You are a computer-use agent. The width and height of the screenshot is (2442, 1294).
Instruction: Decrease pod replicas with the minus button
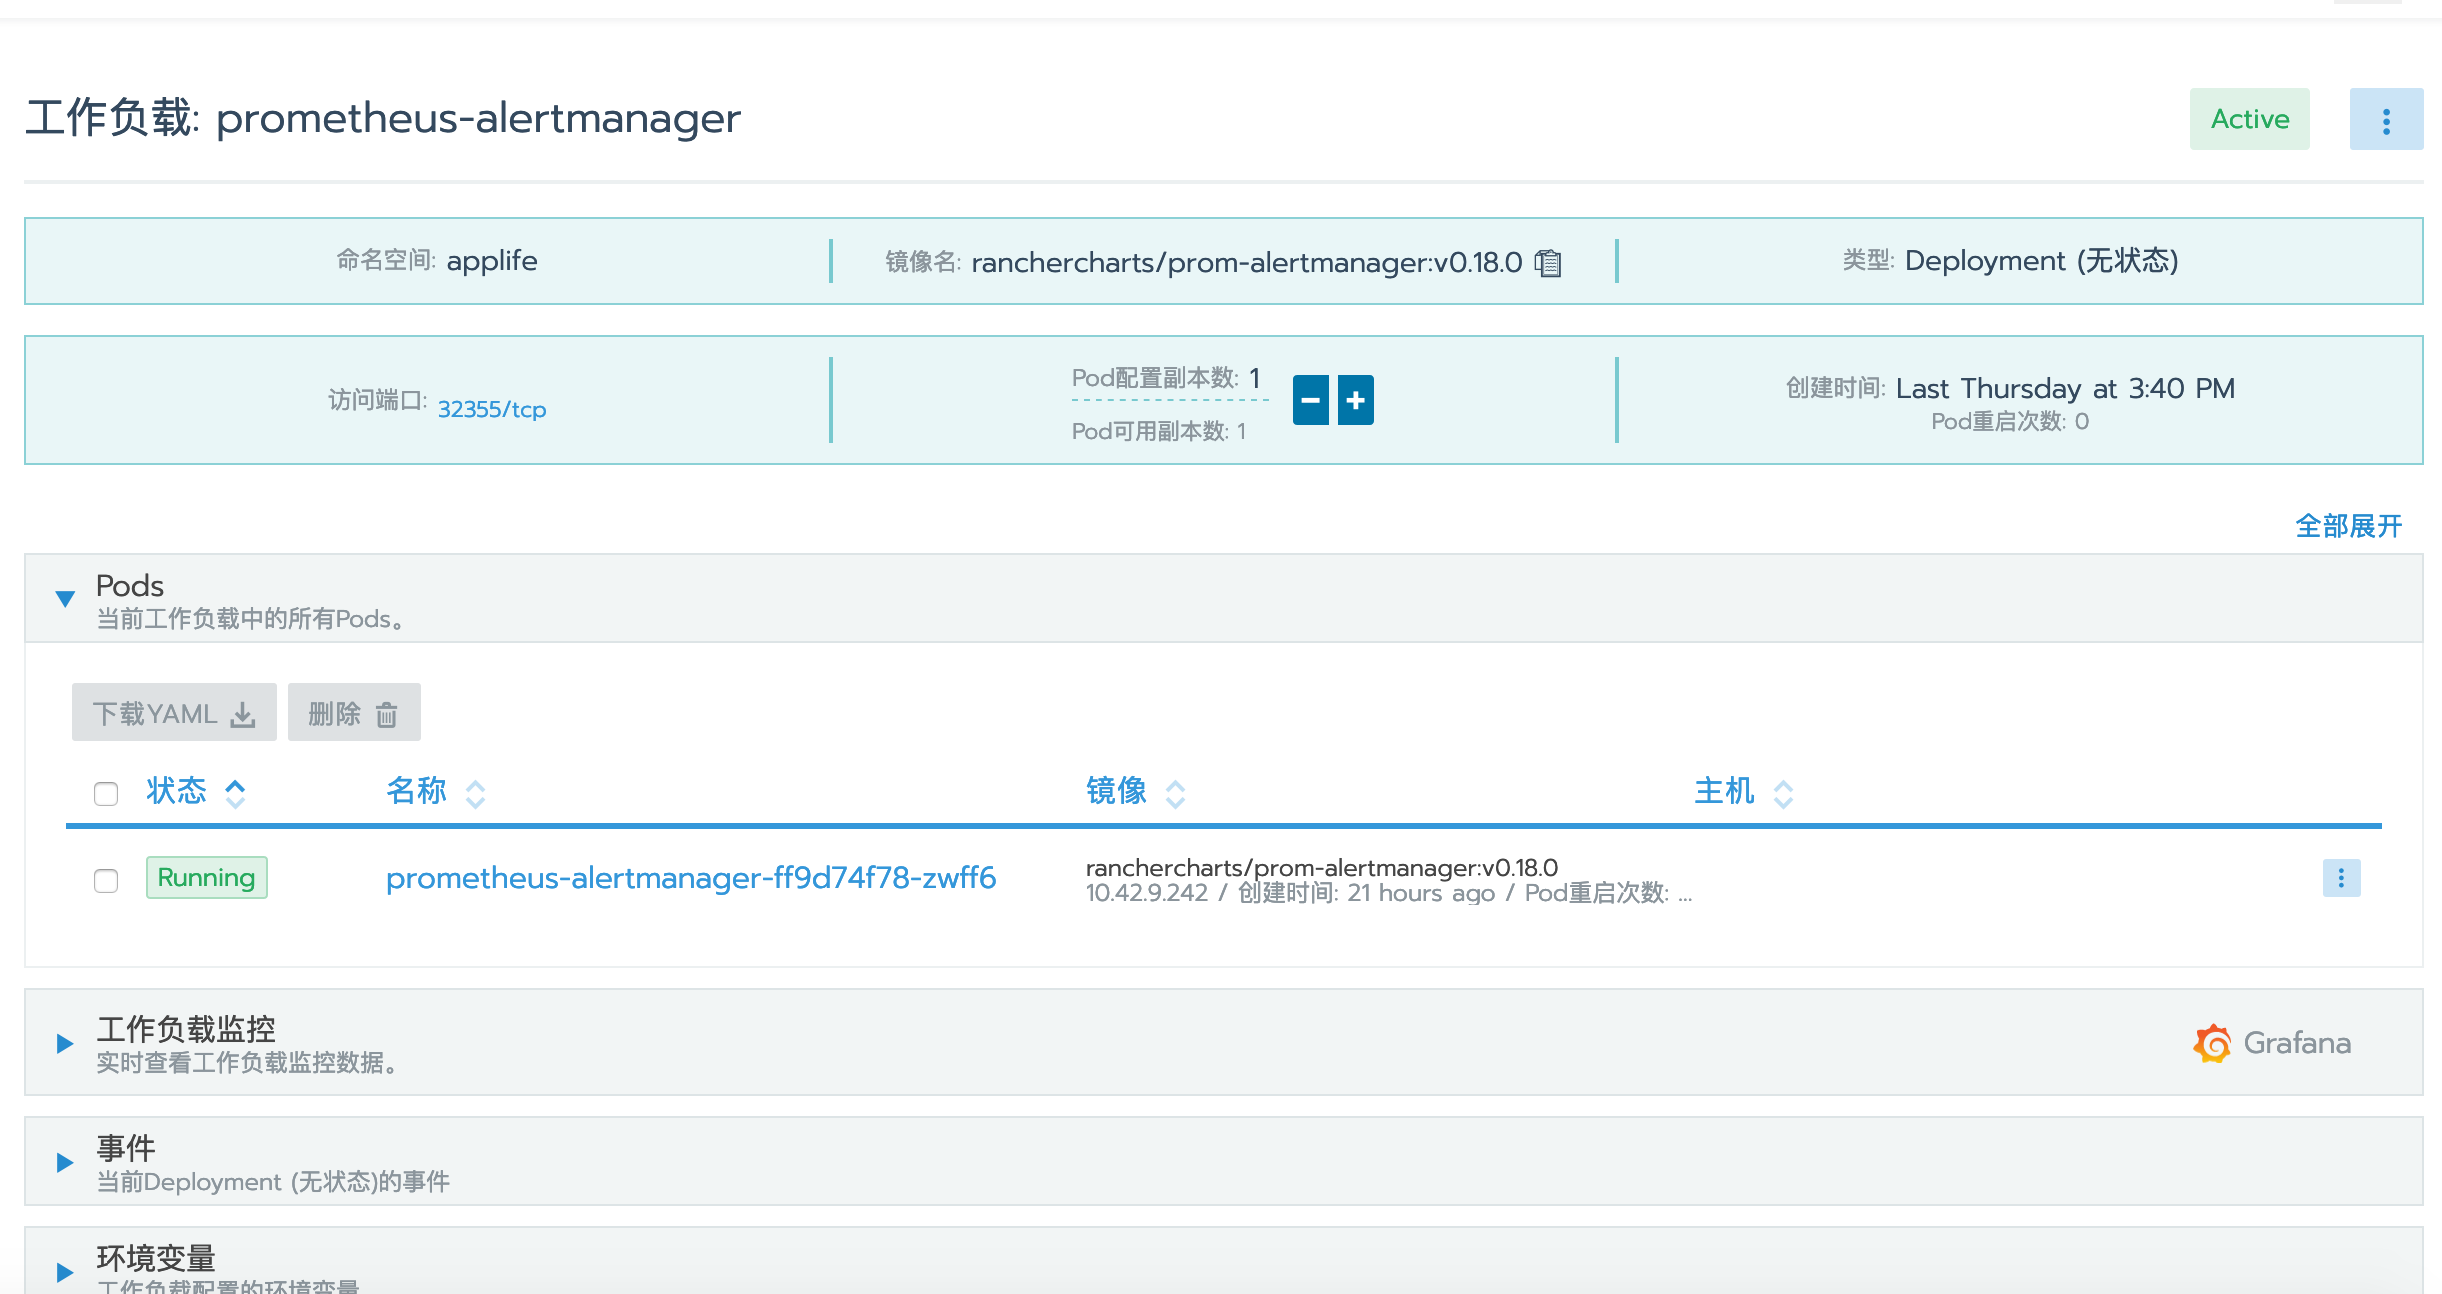[x=1311, y=400]
